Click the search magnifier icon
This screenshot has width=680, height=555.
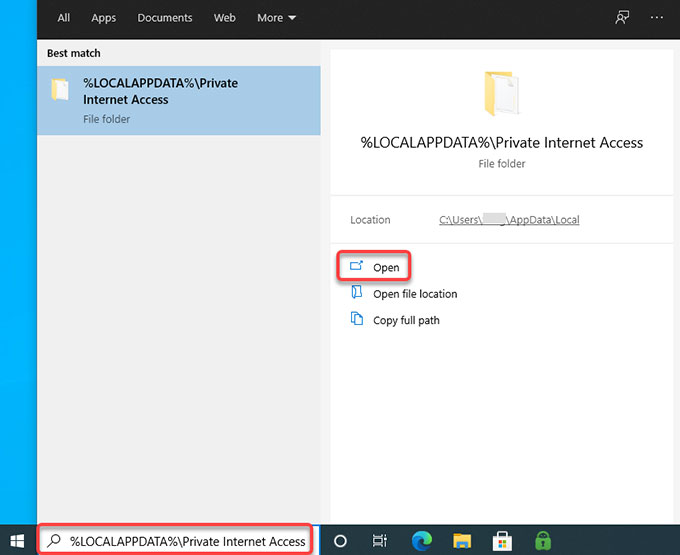point(54,540)
